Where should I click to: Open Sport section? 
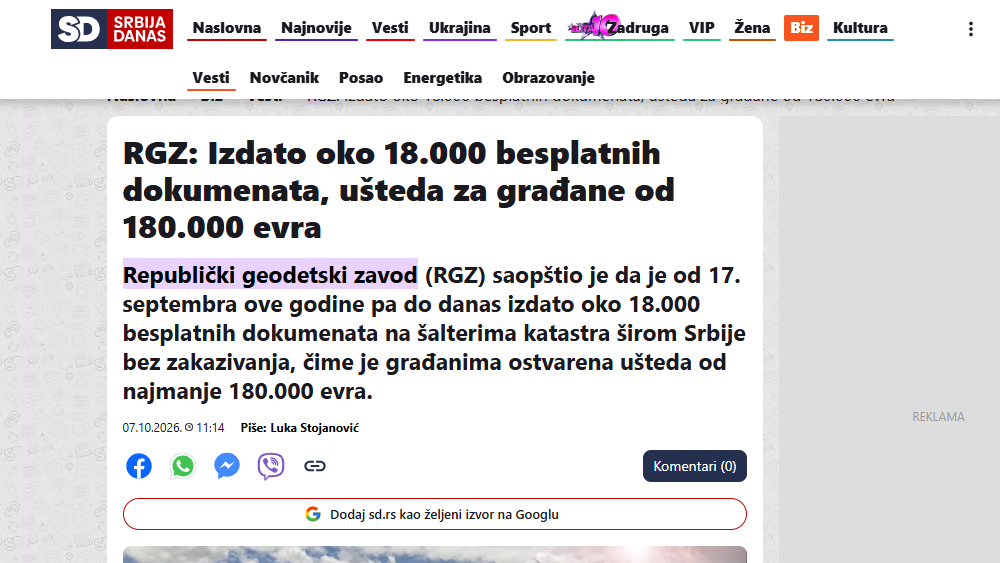531,28
